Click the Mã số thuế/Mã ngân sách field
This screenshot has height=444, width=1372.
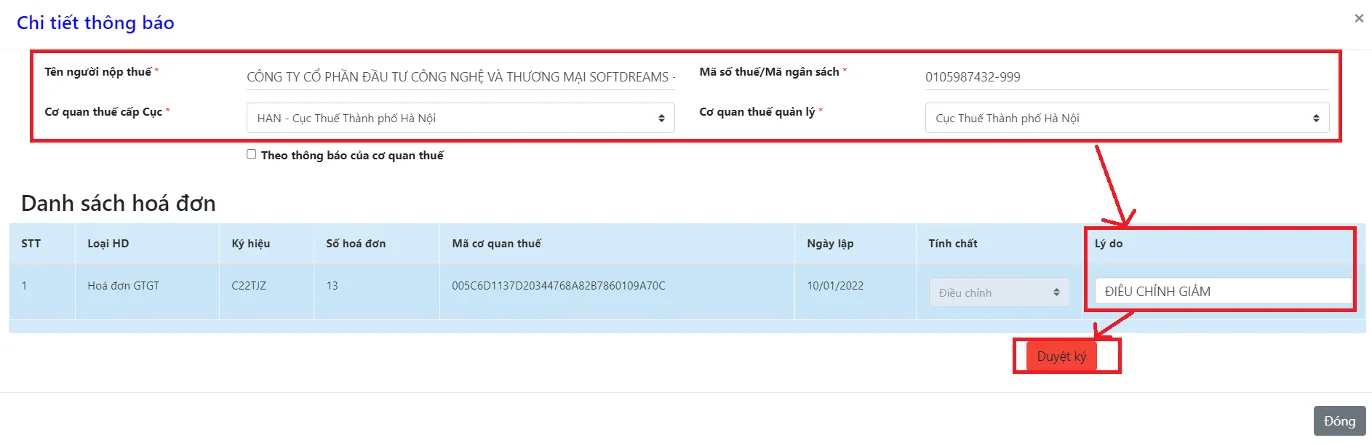[x=1127, y=76]
